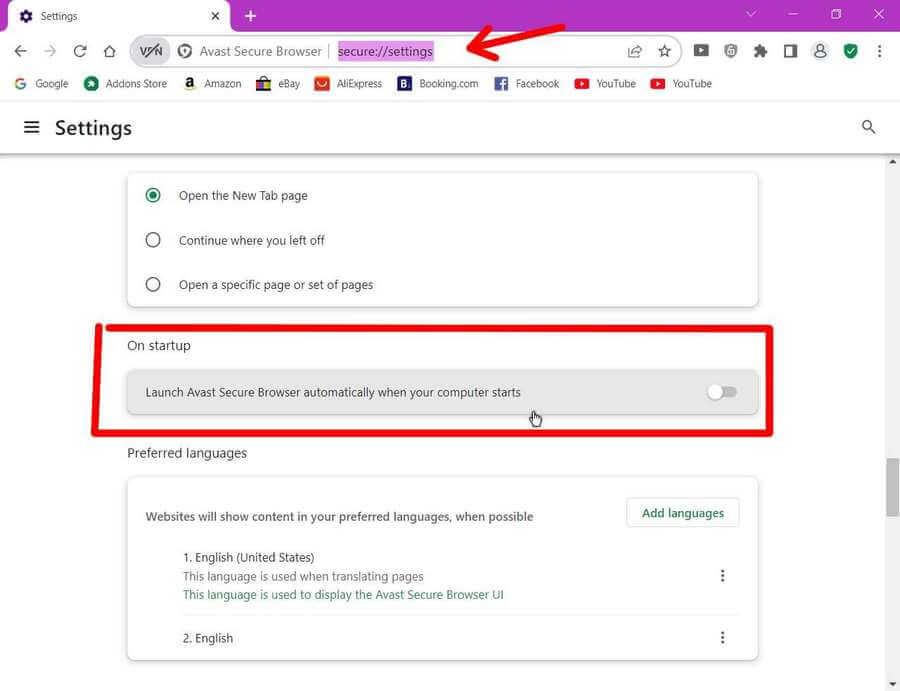
Task: Bookmark this page with the star icon
Action: pyautogui.click(x=664, y=51)
